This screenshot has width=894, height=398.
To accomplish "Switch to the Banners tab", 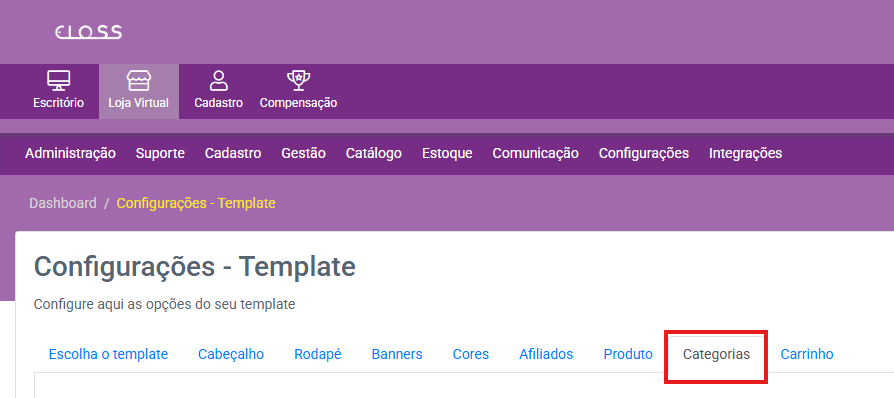I will tap(397, 354).
